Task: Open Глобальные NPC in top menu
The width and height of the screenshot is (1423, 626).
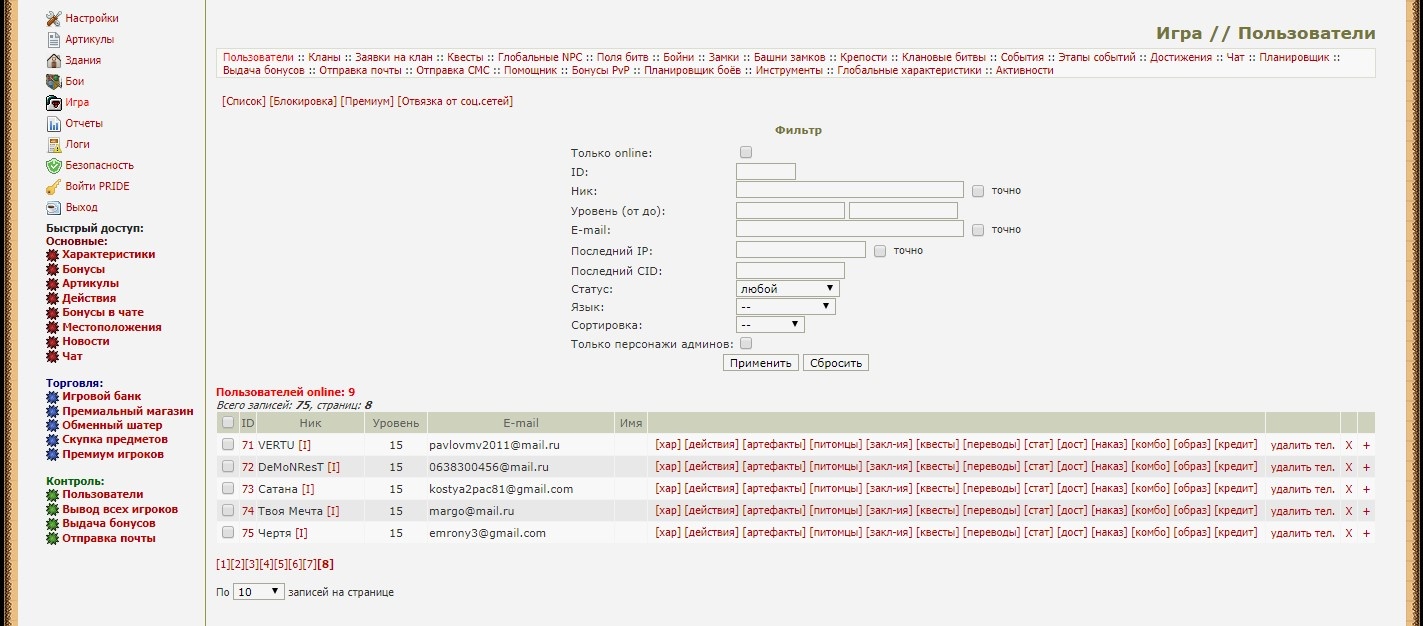Action: (x=540, y=58)
